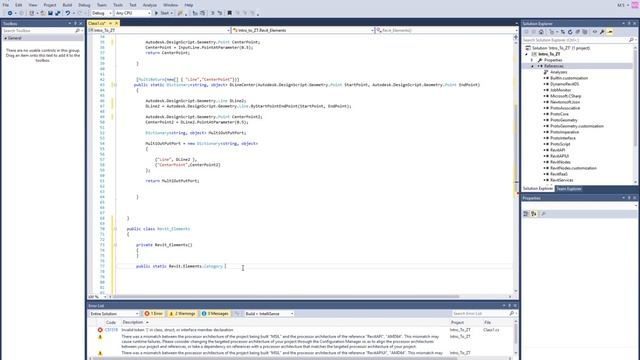
Task: Select the RevitServices reference
Action: [x=561, y=180]
